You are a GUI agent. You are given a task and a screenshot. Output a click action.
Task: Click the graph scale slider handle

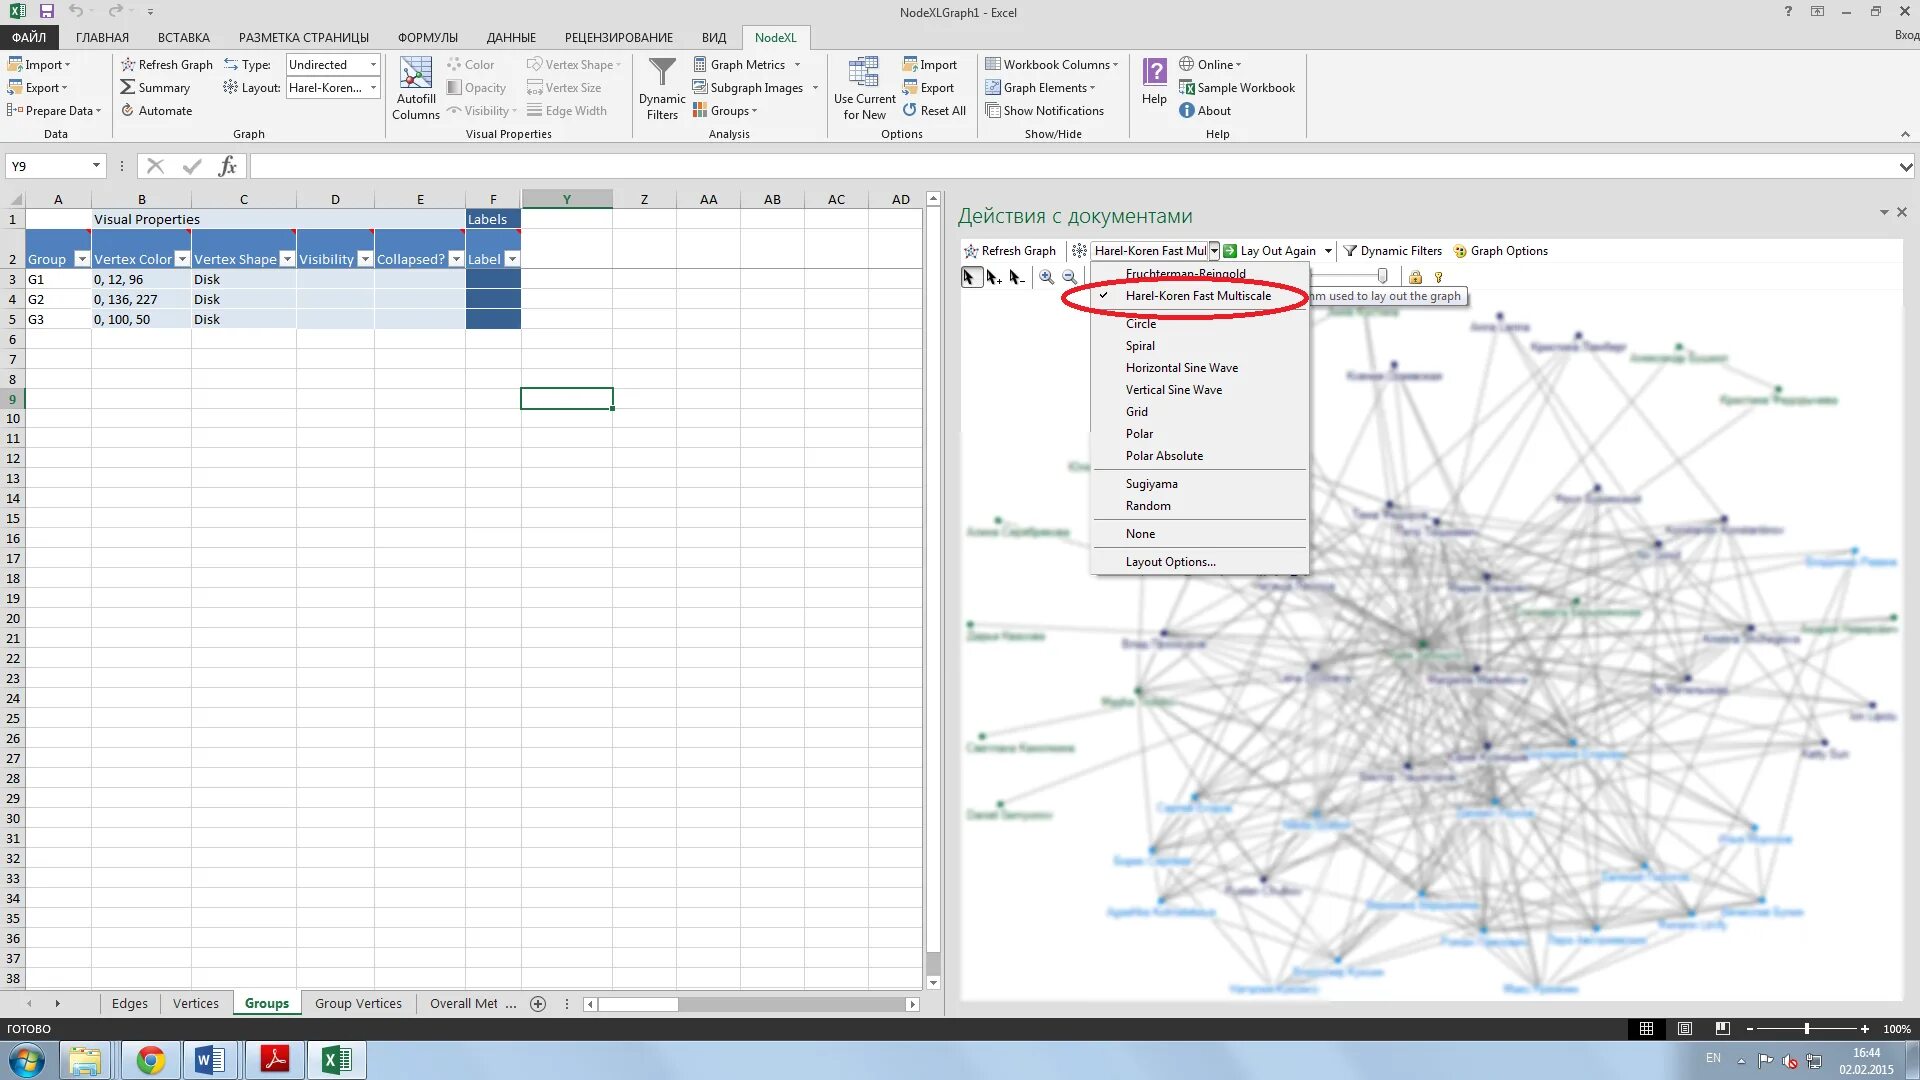coord(1382,276)
